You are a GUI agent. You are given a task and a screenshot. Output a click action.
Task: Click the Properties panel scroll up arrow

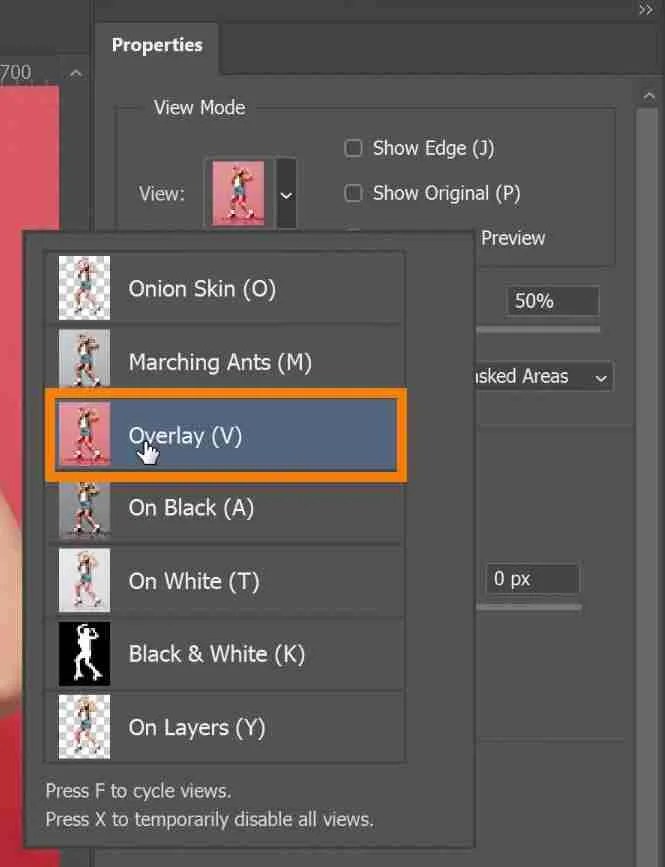[648, 97]
